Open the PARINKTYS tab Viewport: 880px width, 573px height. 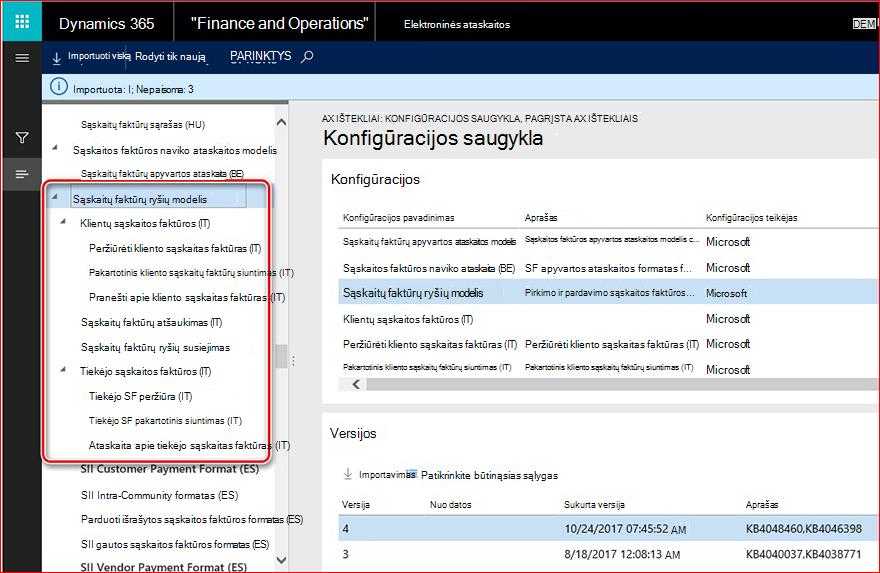[x=260, y=56]
